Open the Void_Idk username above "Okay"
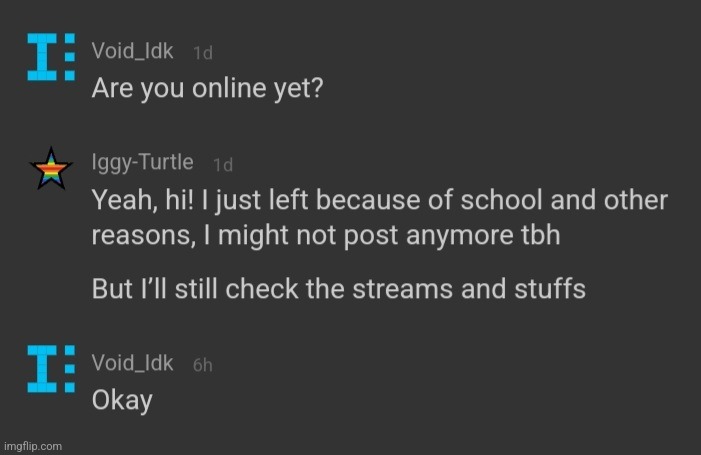This screenshot has width=701, height=455. point(132,362)
